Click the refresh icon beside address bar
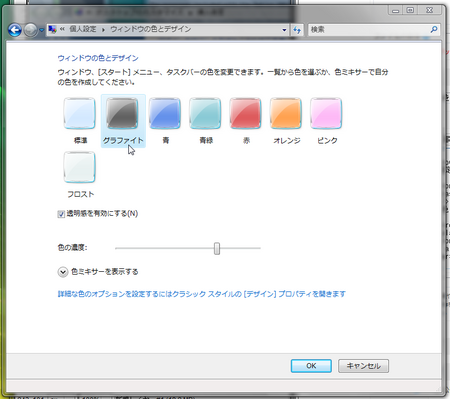Image resolution: width=450 pixels, height=399 pixels. [297, 30]
